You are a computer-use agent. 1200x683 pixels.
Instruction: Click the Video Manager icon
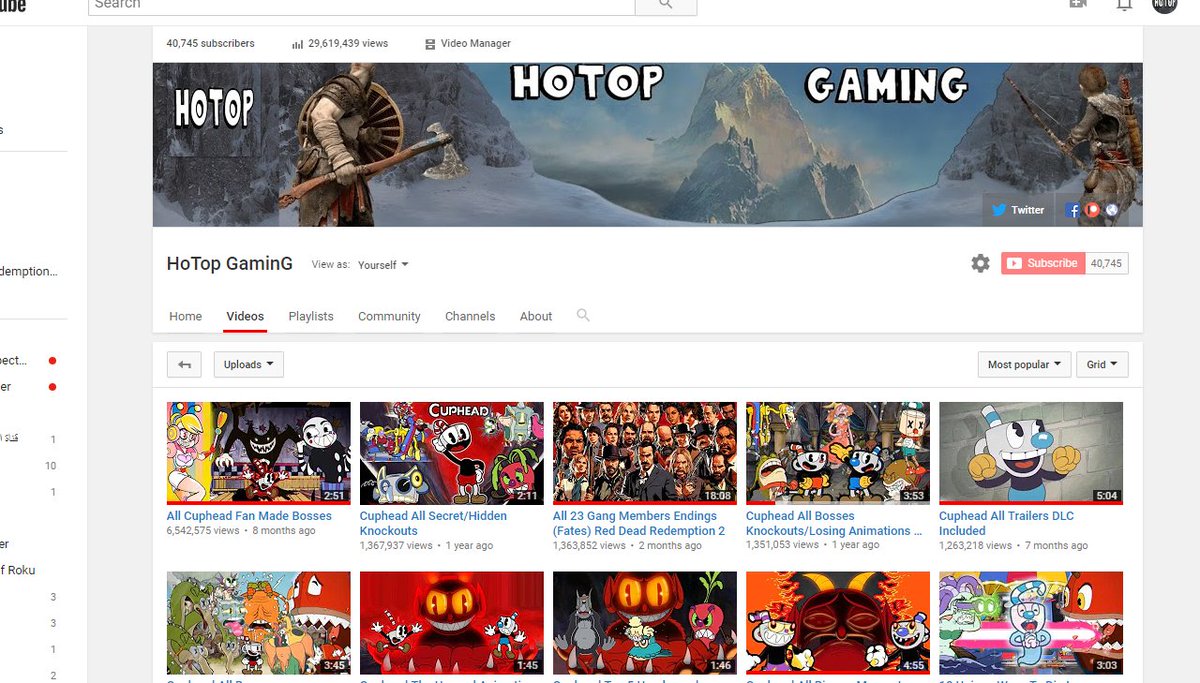(x=430, y=44)
